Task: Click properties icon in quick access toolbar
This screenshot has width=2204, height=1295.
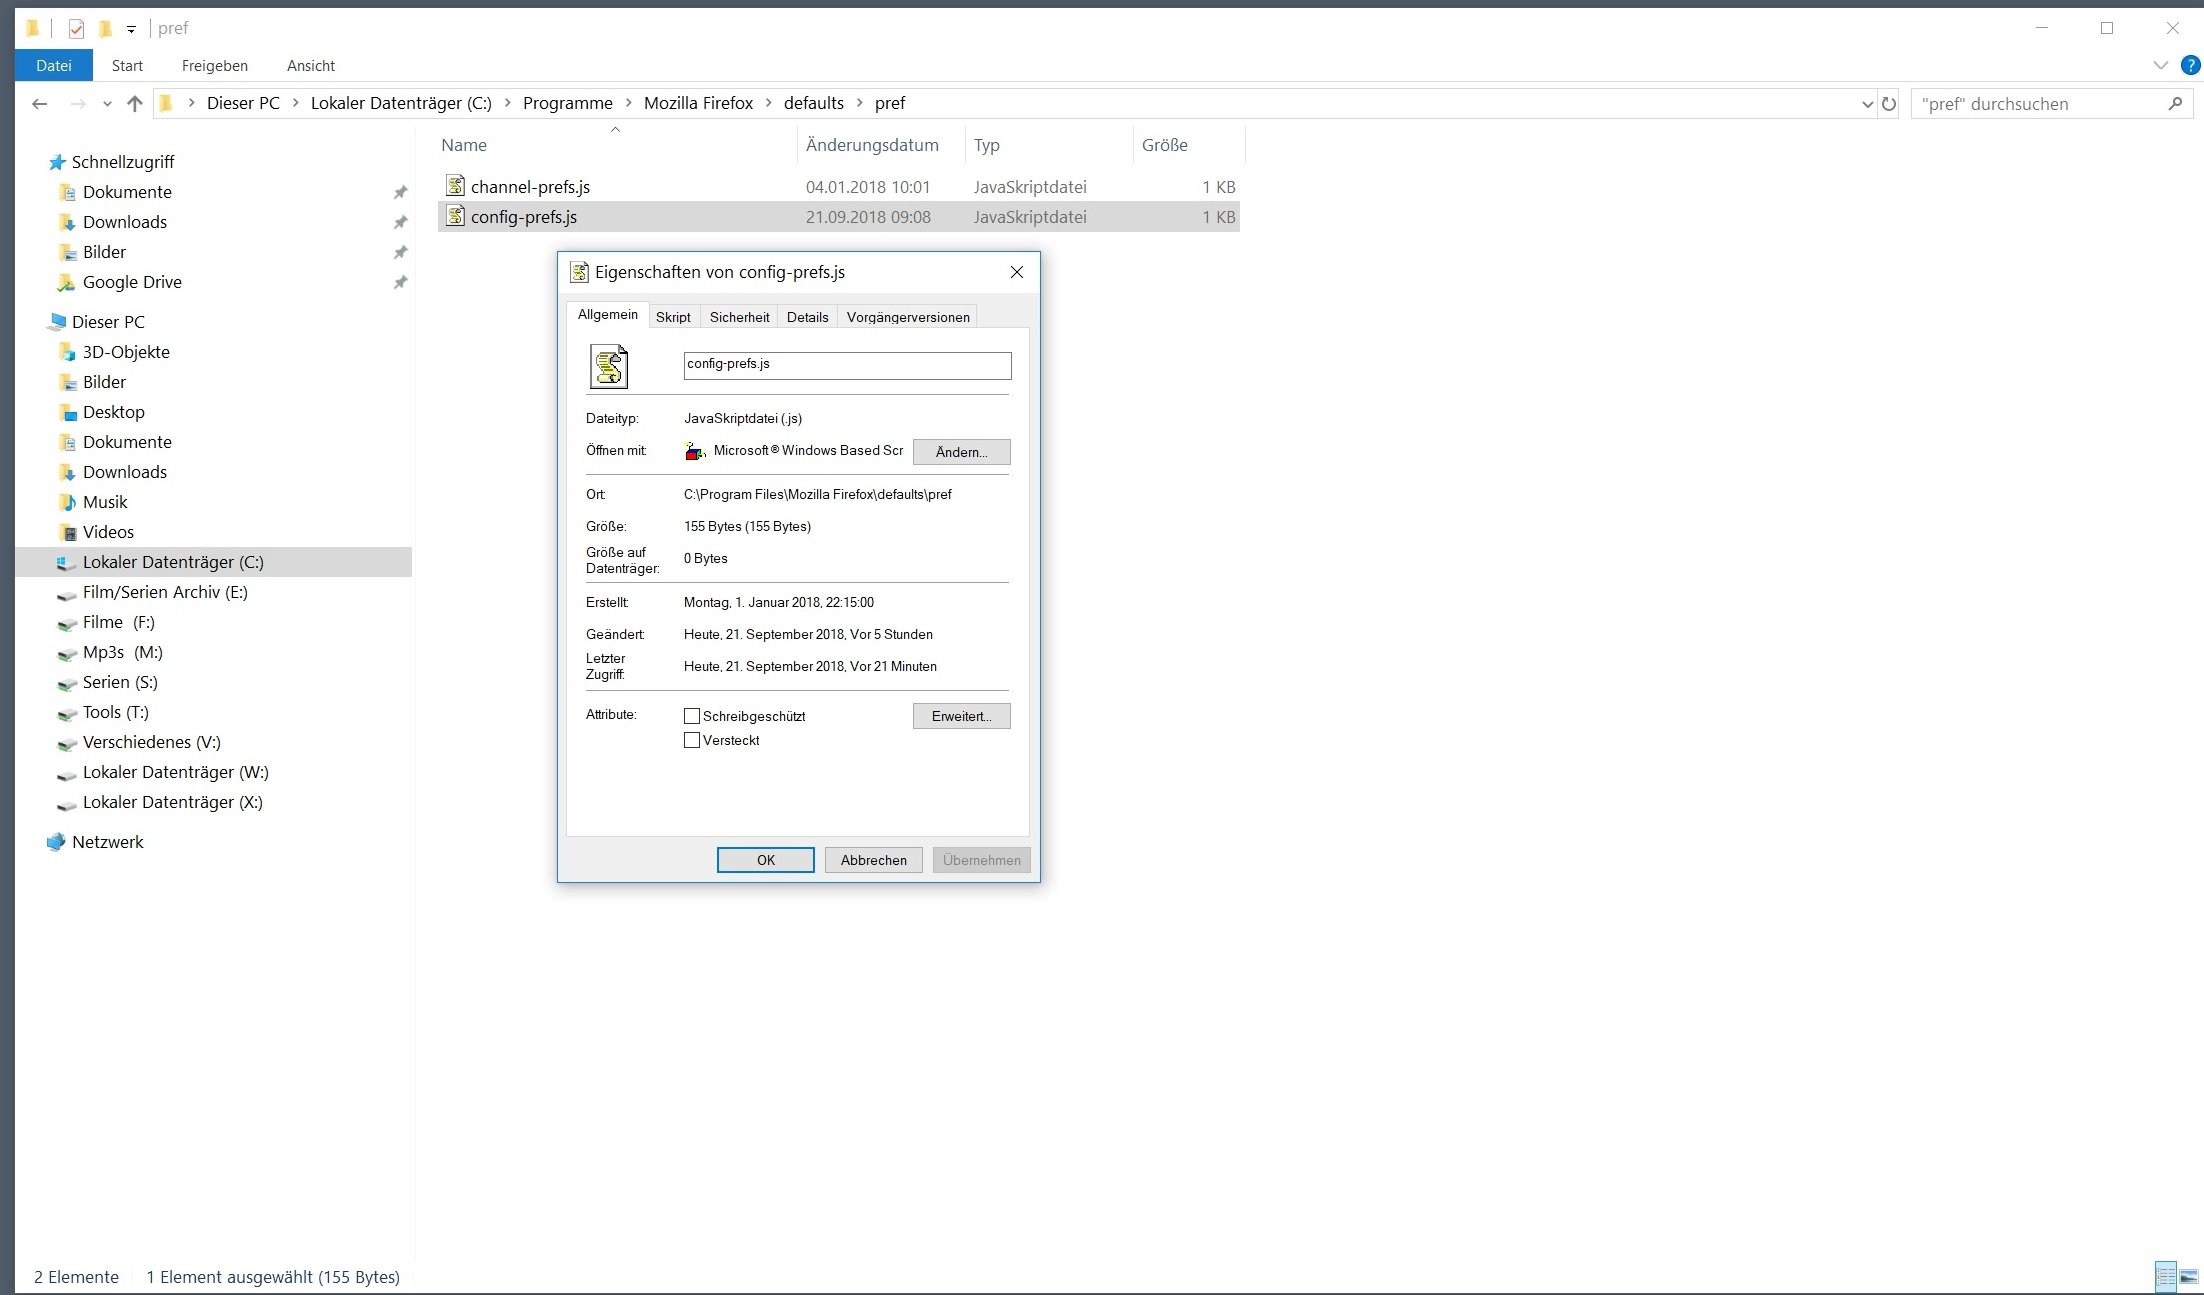Action: (76, 28)
